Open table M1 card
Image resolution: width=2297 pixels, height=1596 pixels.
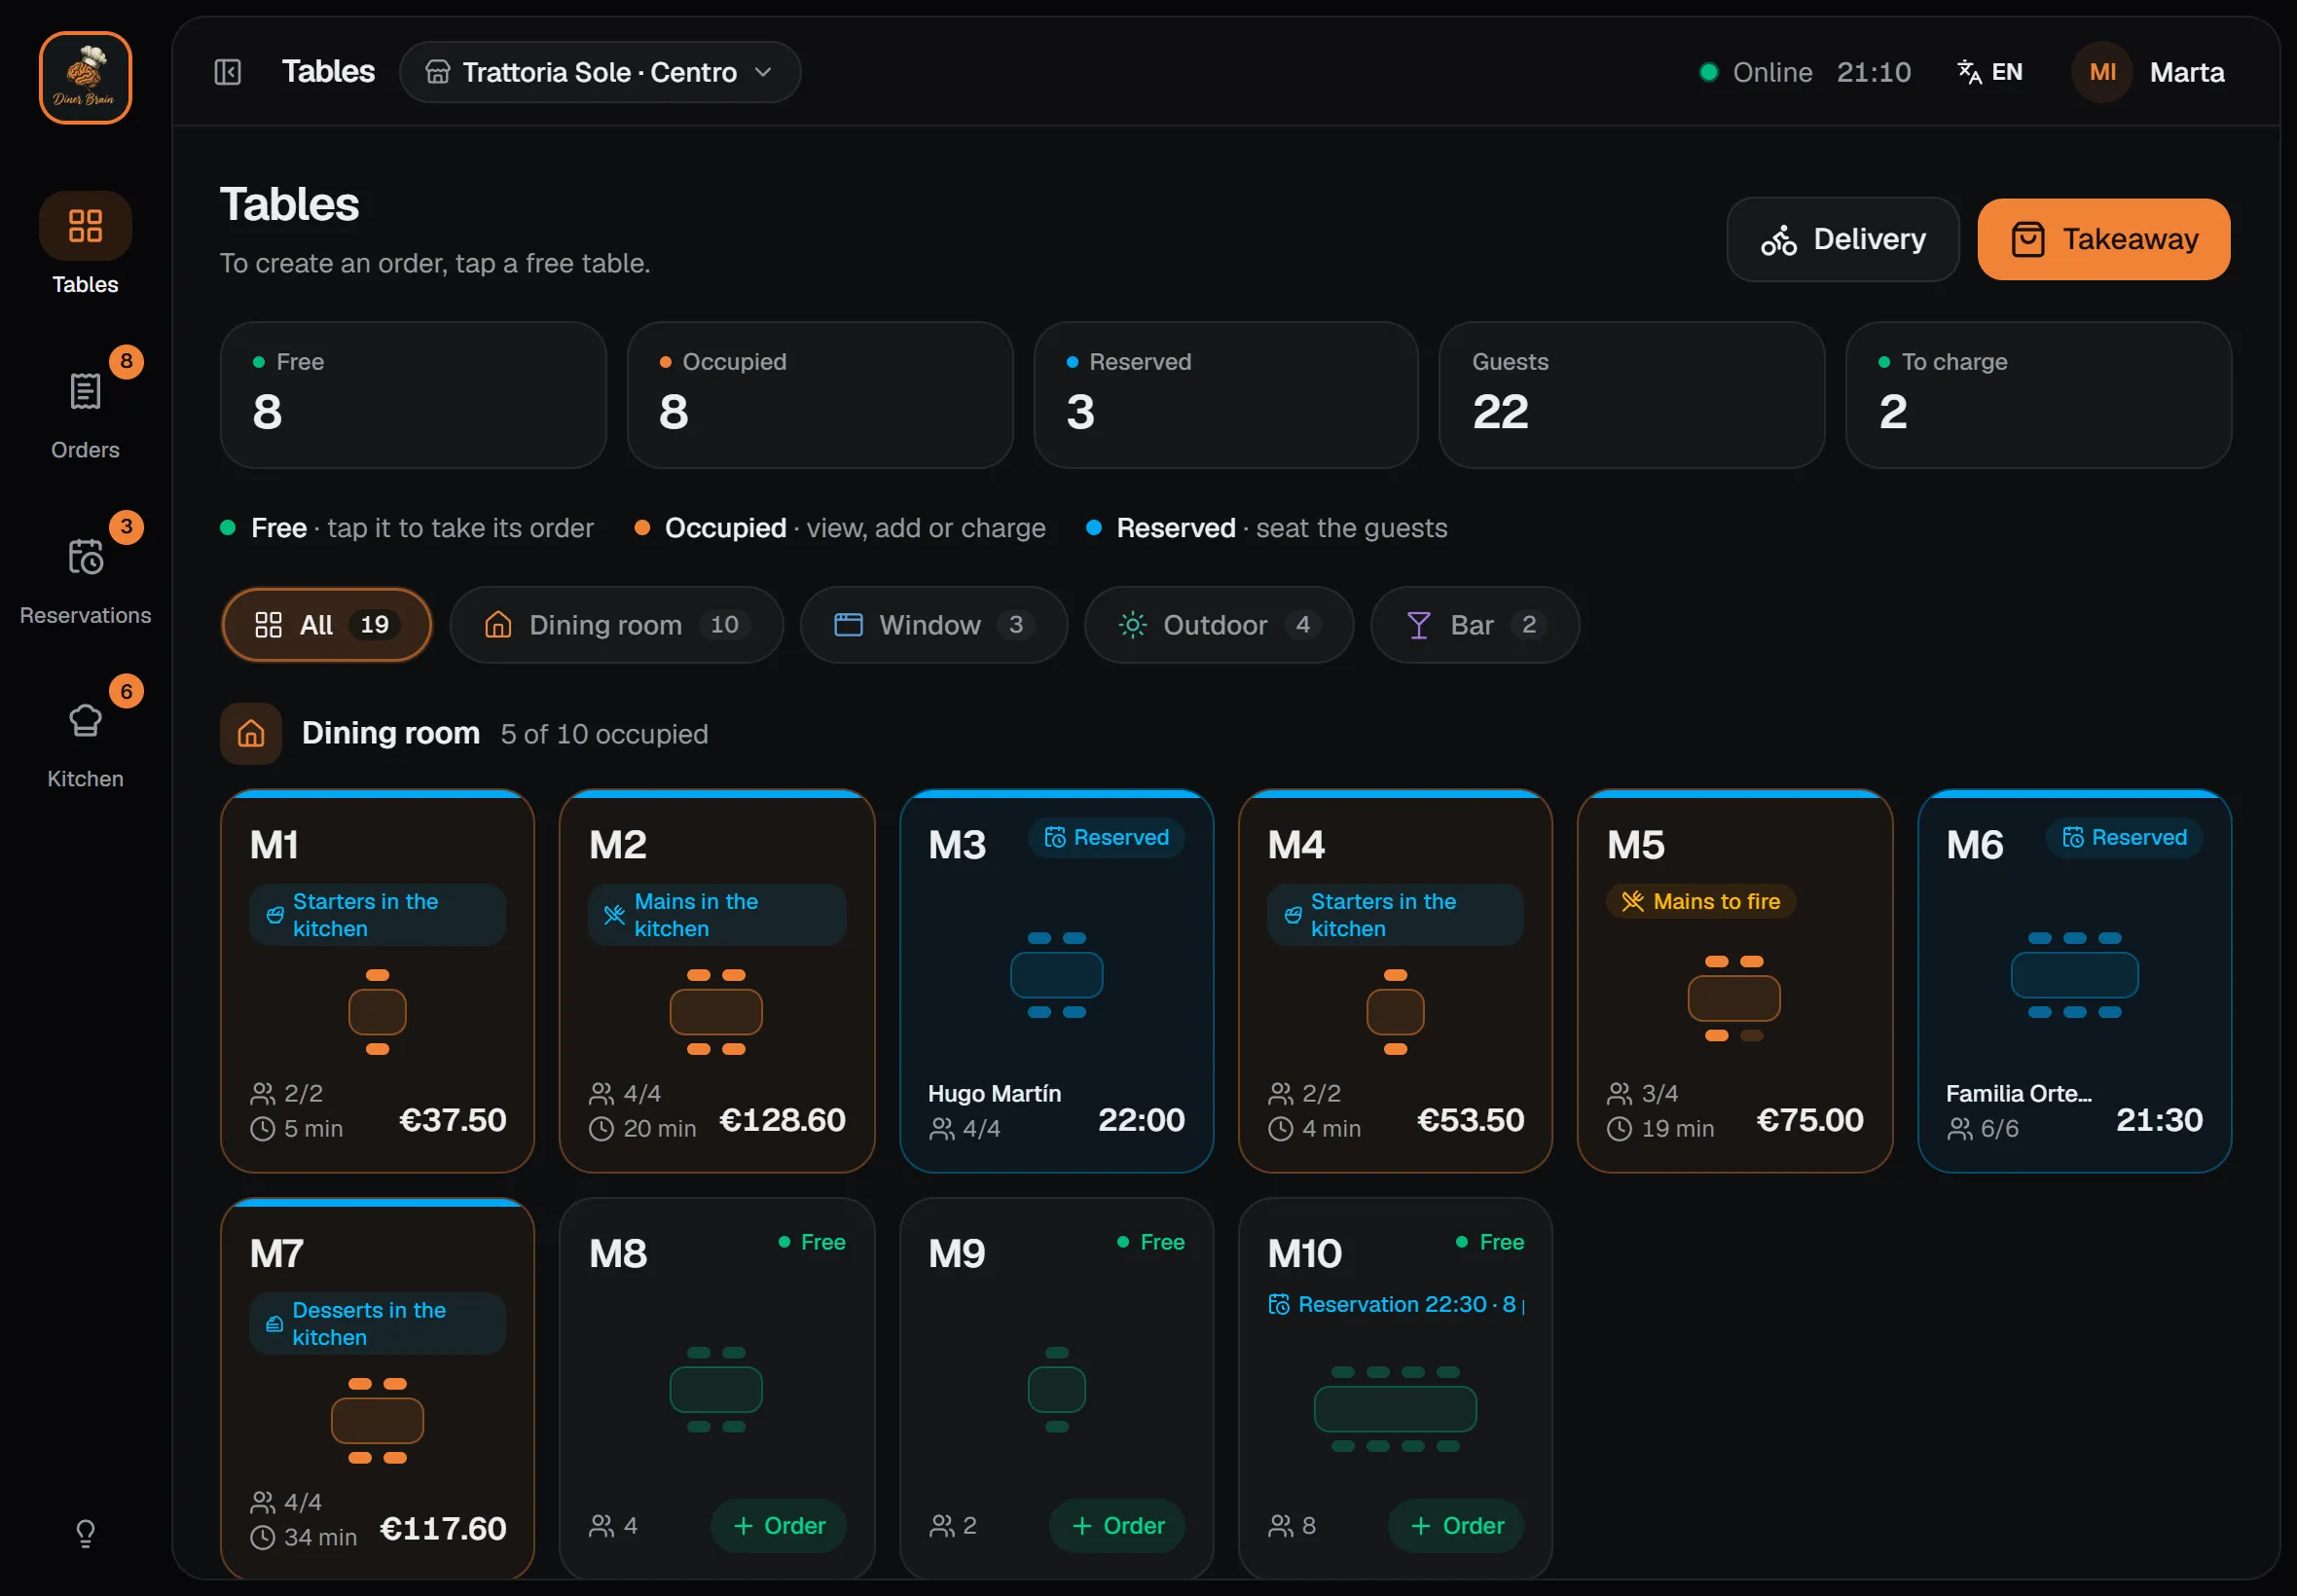click(x=377, y=981)
